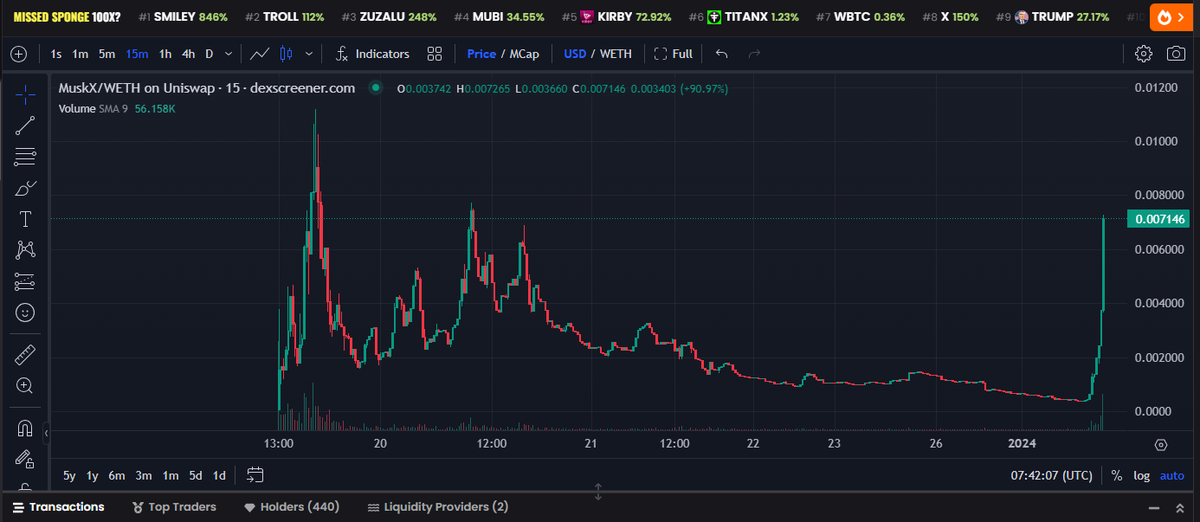
Task: Set date range to 6m
Action: (x=117, y=475)
